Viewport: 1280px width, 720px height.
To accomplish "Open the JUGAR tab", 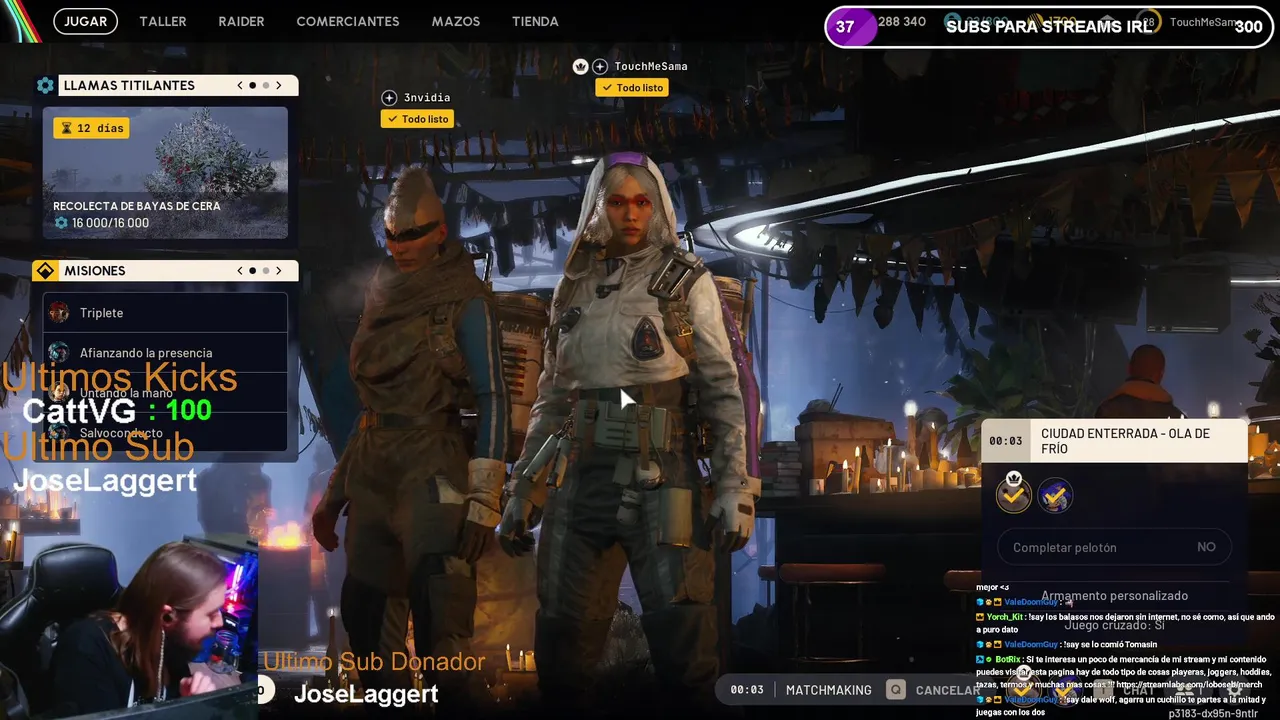I will 85,21.
